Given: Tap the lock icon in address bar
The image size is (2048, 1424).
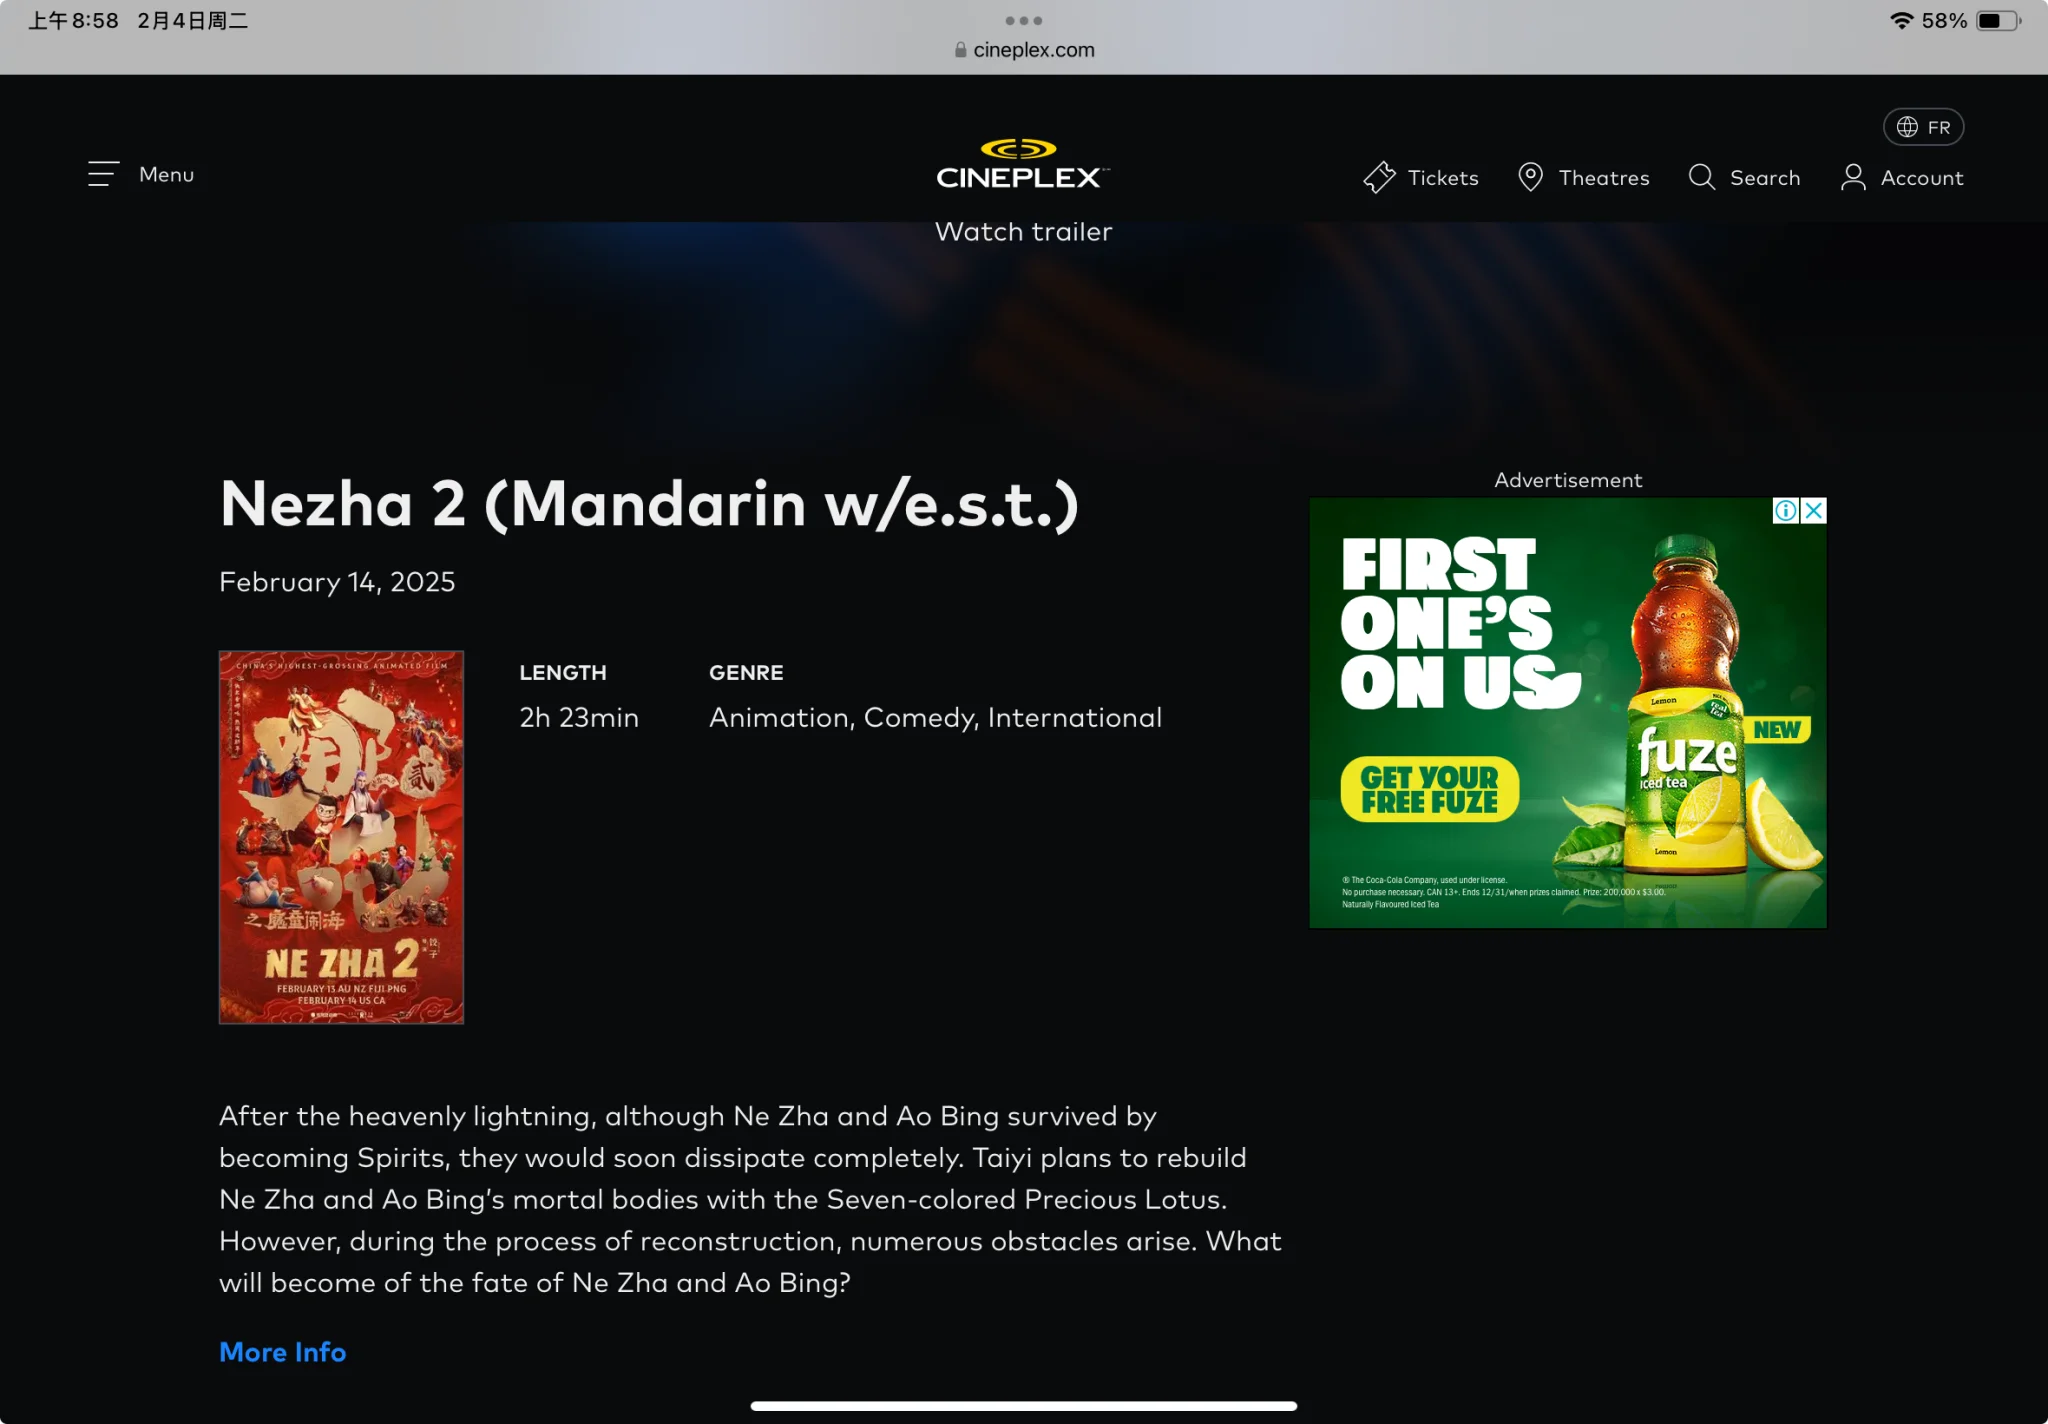Looking at the screenshot, I should (x=961, y=49).
